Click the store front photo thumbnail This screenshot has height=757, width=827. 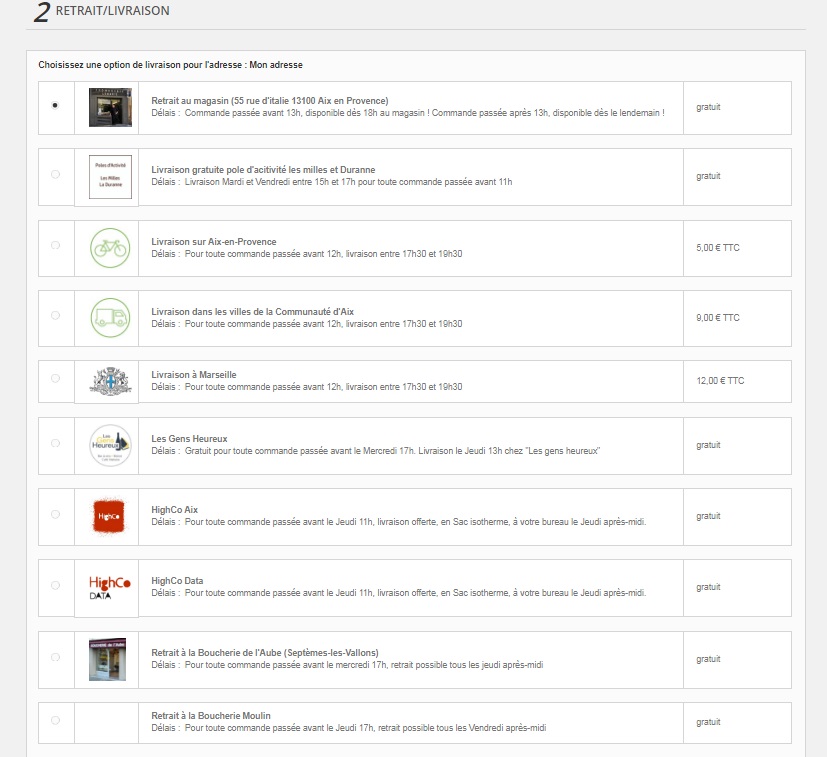pos(110,108)
